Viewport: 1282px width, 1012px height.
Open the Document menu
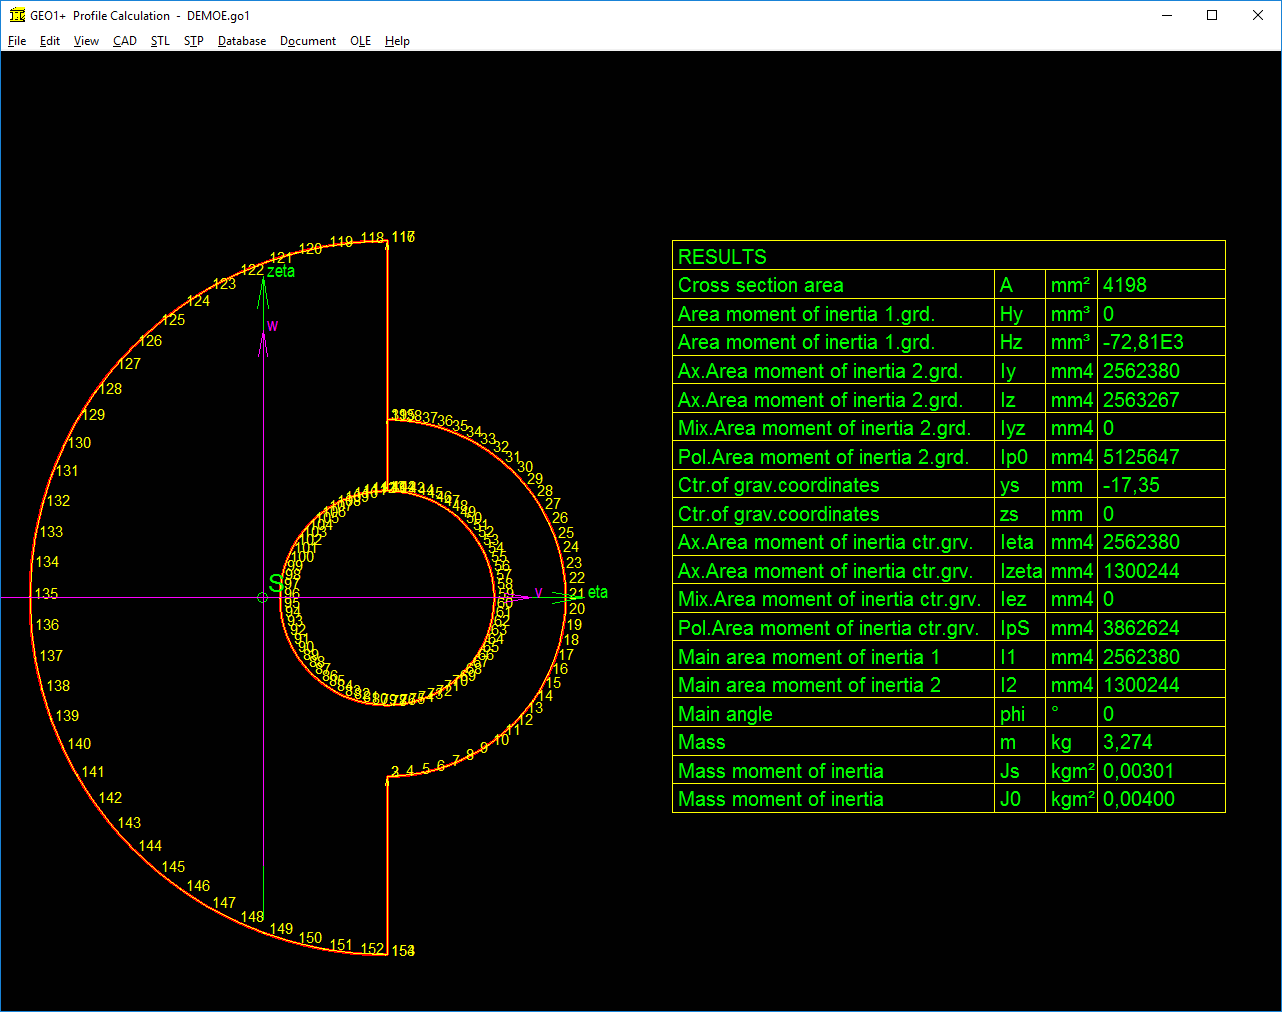pyautogui.click(x=308, y=41)
